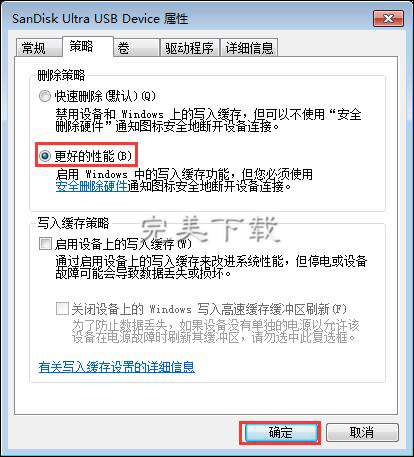Click the 确定 button
414x457 pixels.
[x=280, y=433]
